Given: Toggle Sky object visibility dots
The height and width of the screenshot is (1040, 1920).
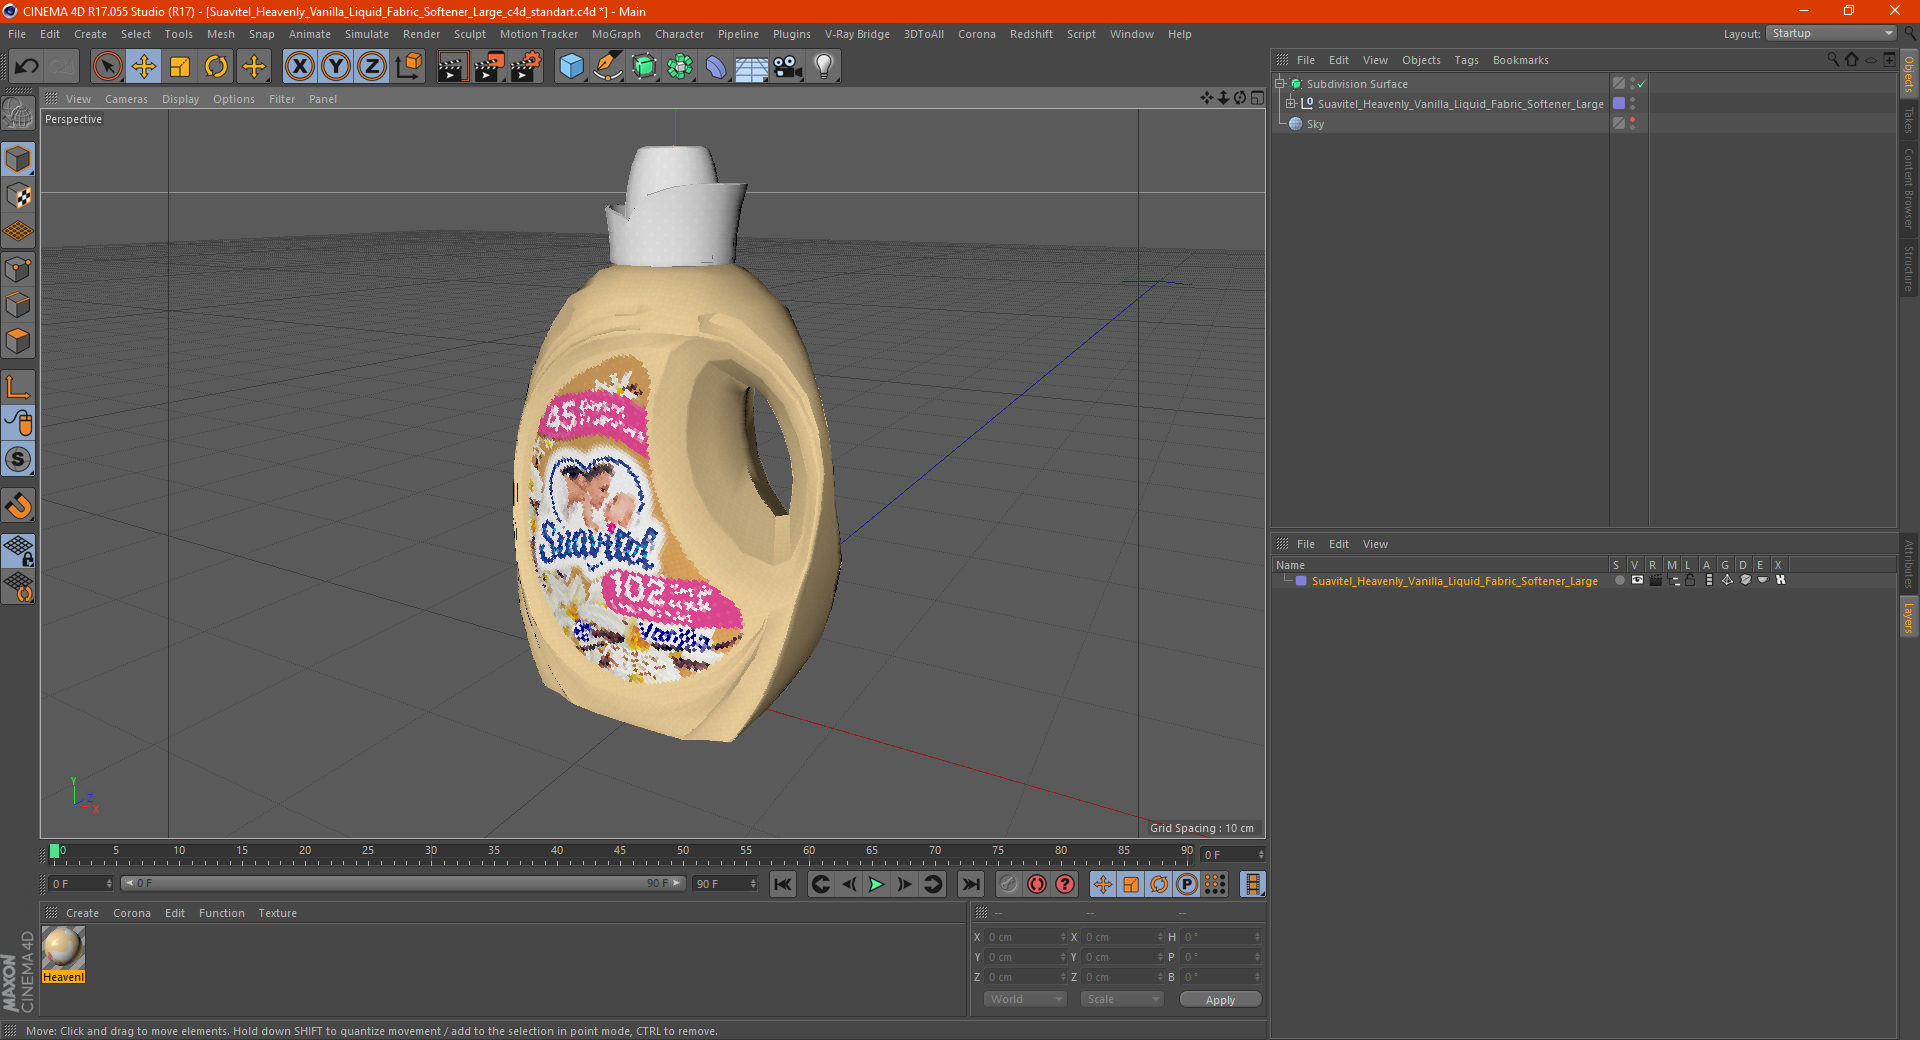Looking at the screenshot, I should click(x=1633, y=123).
